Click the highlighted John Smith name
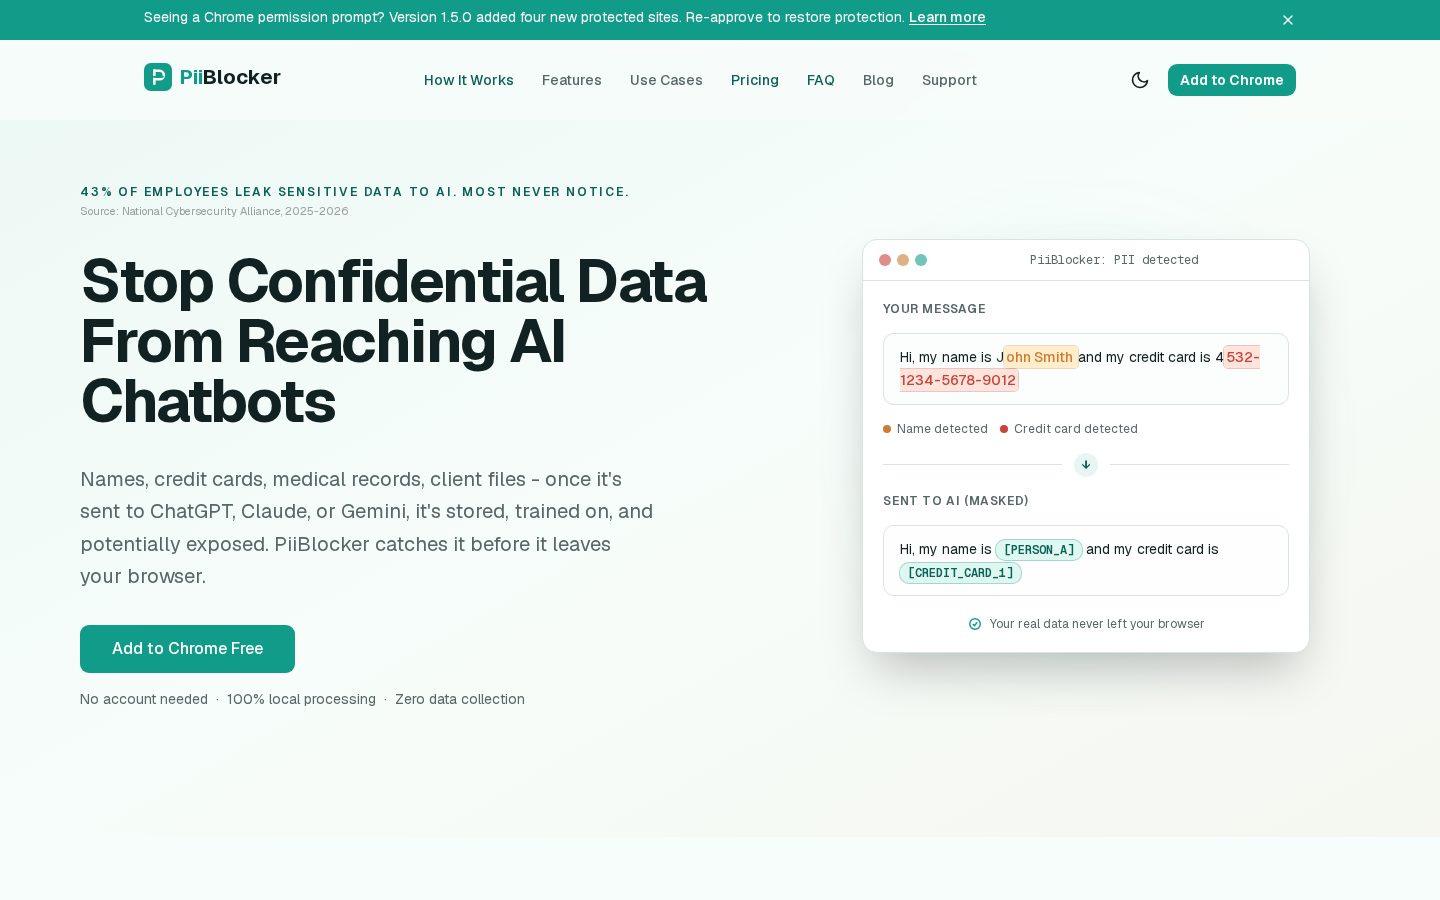Image resolution: width=1440 pixels, height=900 pixels. tap(1041, 357)
